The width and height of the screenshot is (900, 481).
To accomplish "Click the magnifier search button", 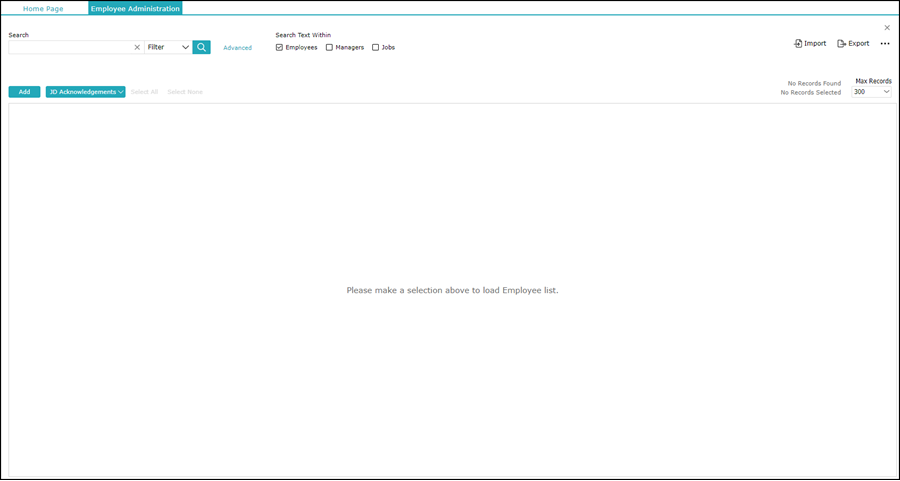I will pos(201,47).
